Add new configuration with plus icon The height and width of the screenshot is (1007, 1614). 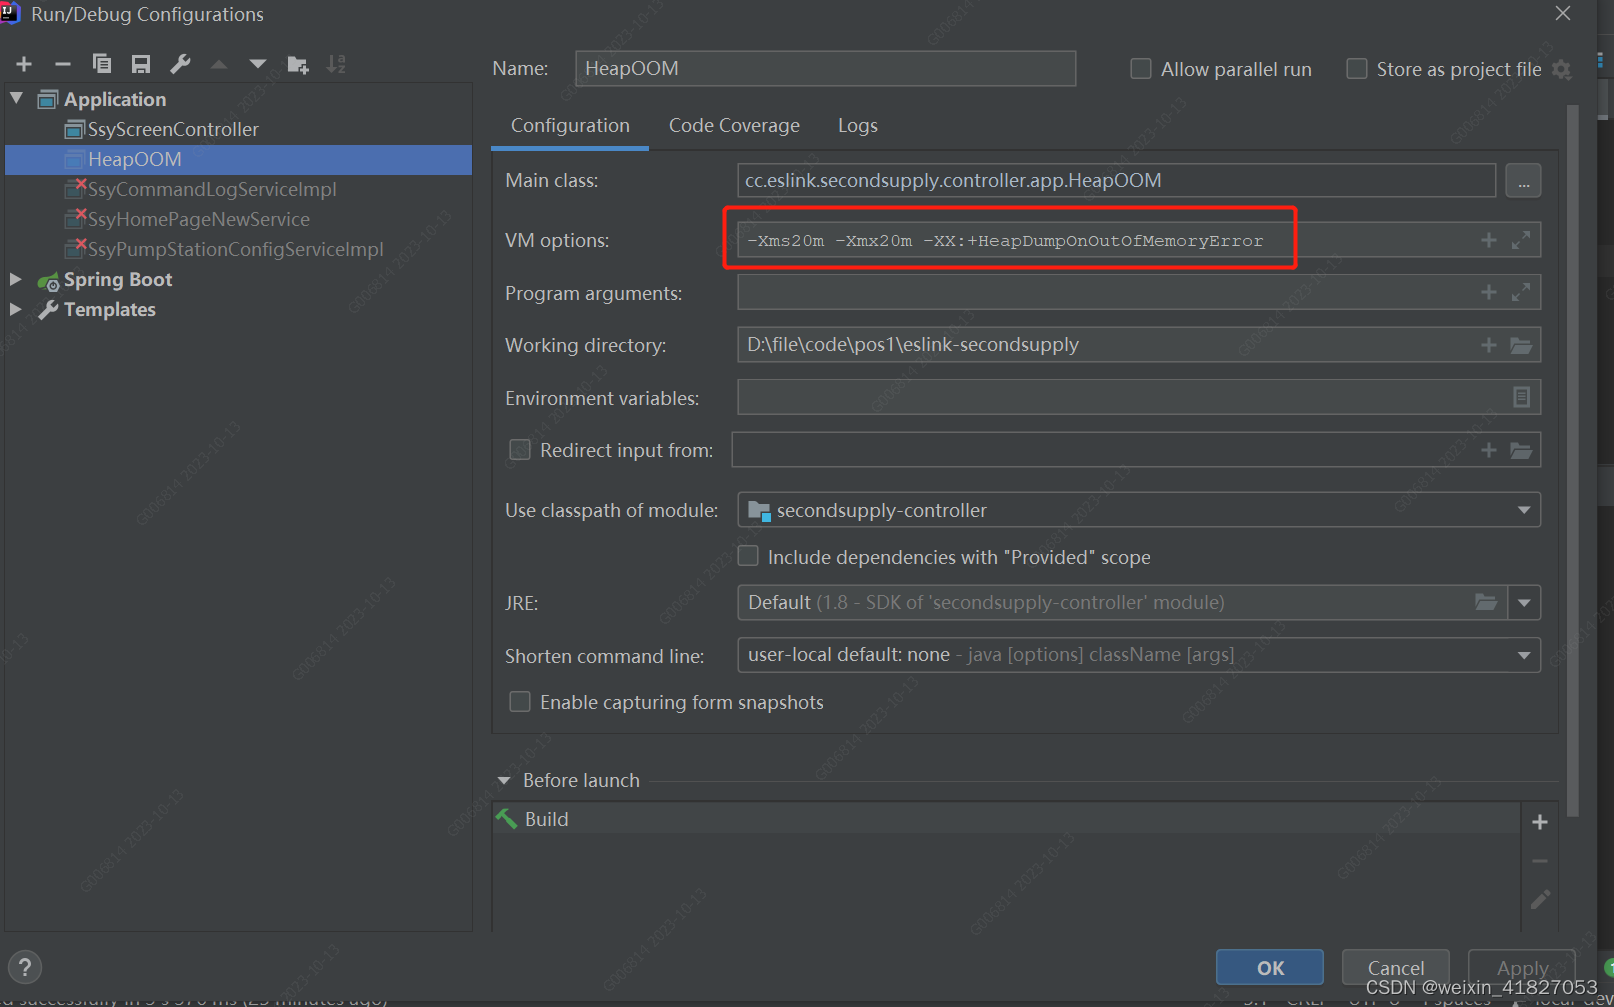tap(24, 64)
